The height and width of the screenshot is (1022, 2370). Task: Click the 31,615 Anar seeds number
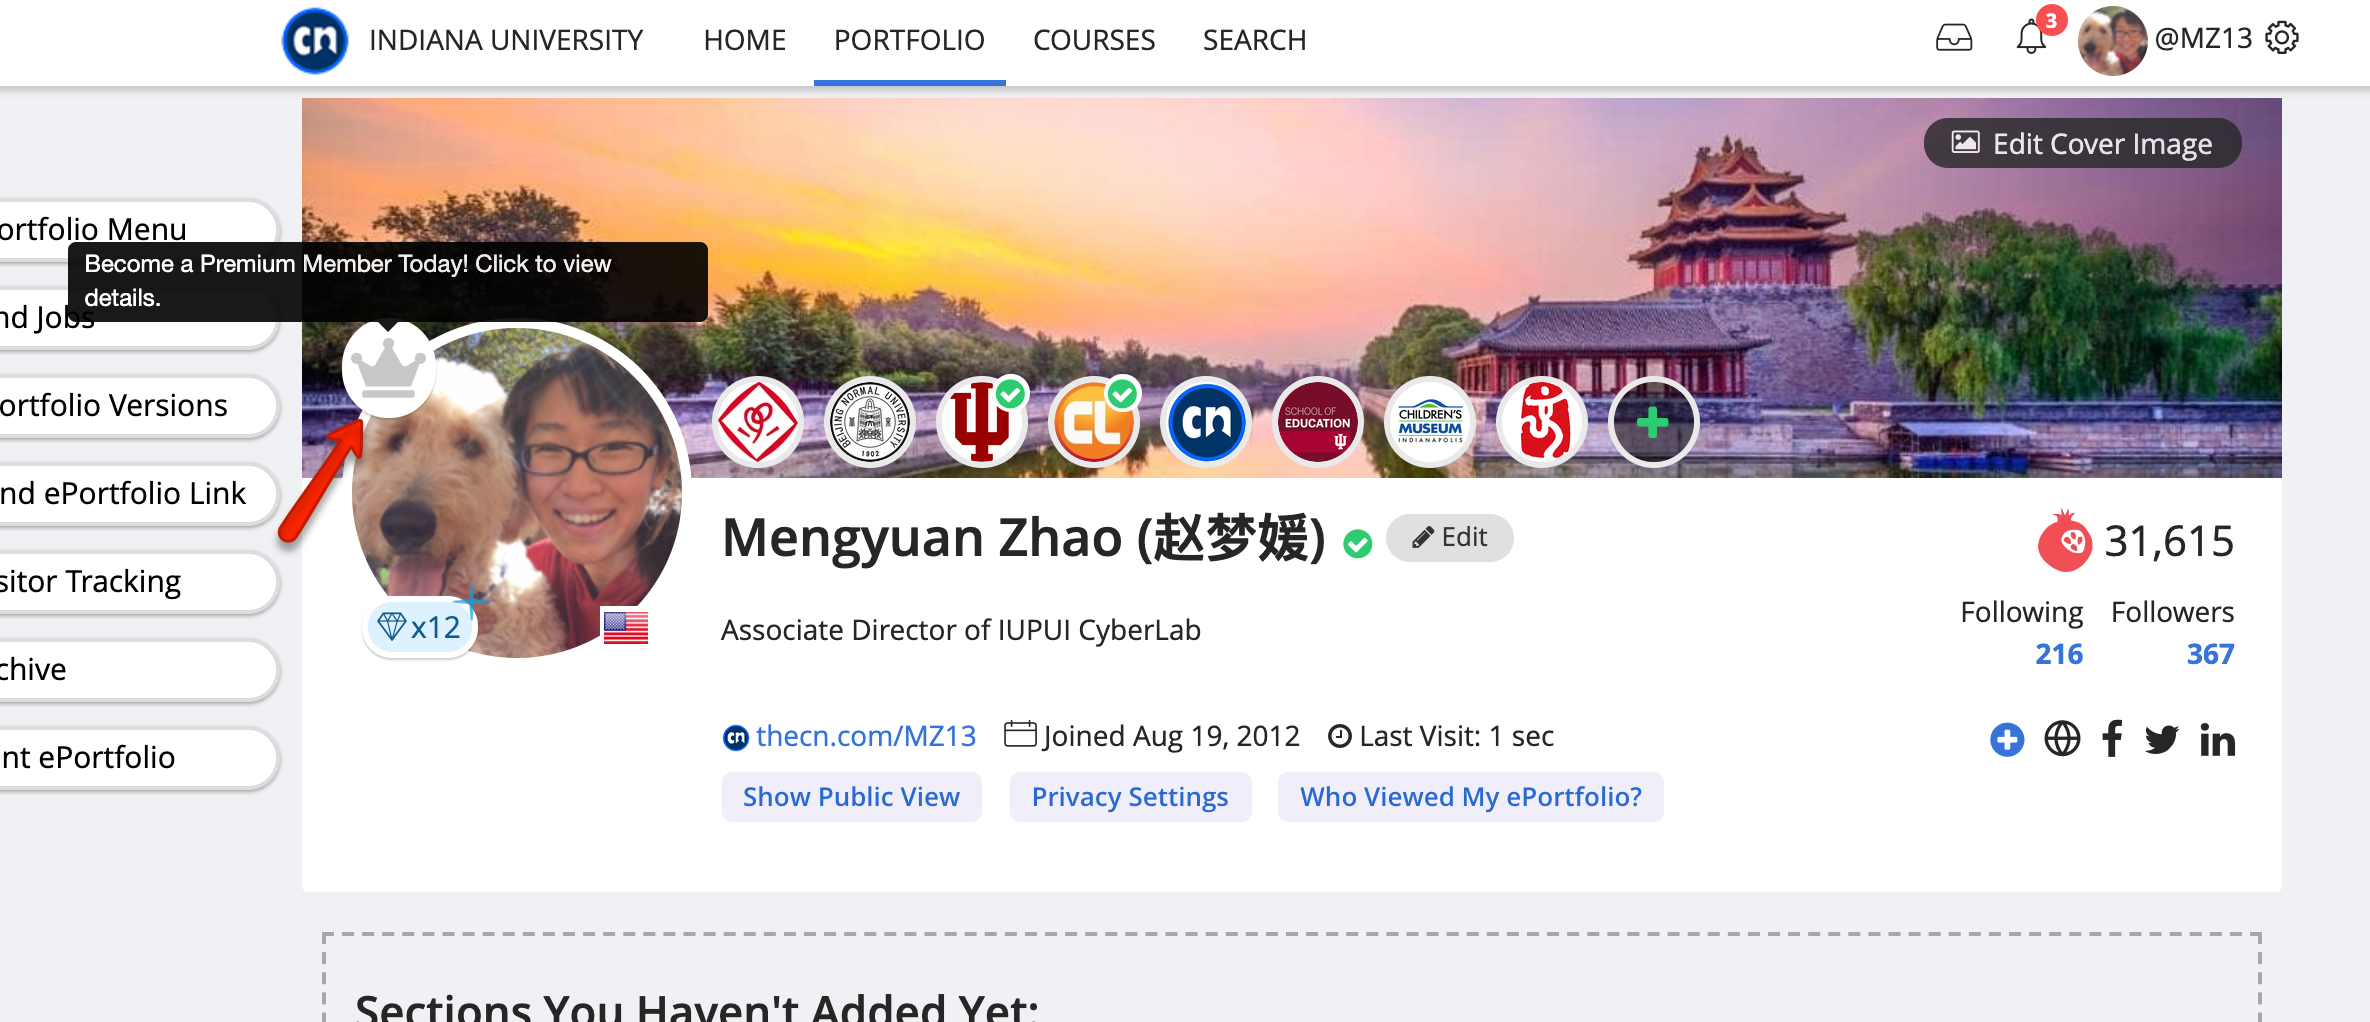click(x=2169, y=541)
